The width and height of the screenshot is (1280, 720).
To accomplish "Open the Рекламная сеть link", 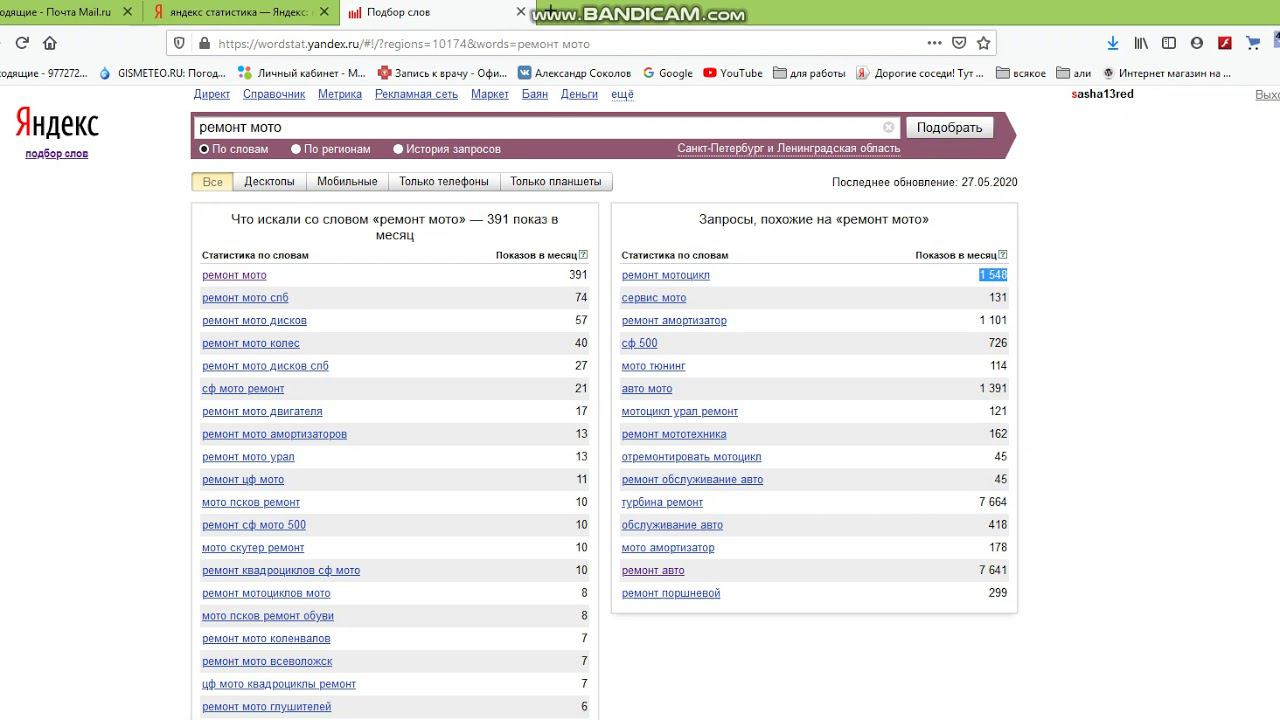I will pyautogui.click(x=416, y=94).
